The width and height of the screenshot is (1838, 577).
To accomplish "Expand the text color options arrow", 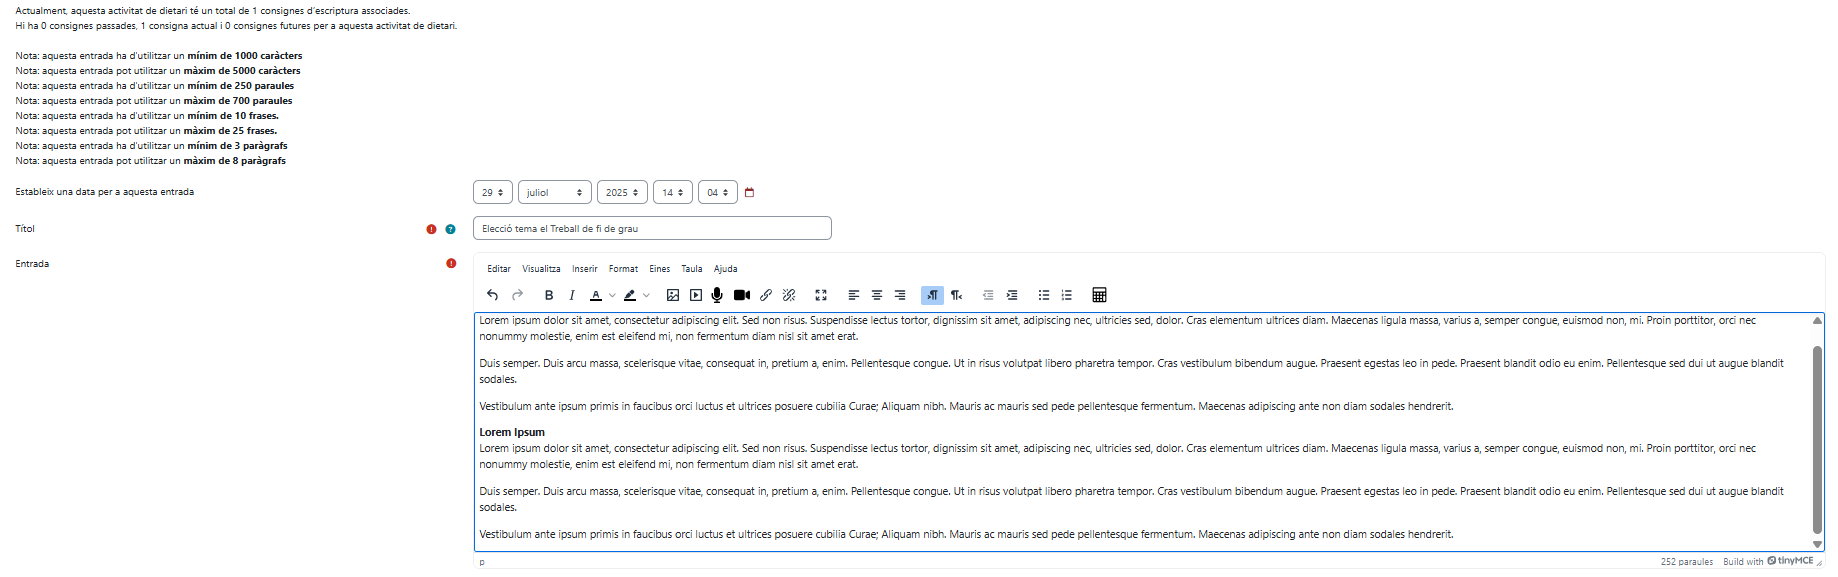I will (x=612, y=295).
